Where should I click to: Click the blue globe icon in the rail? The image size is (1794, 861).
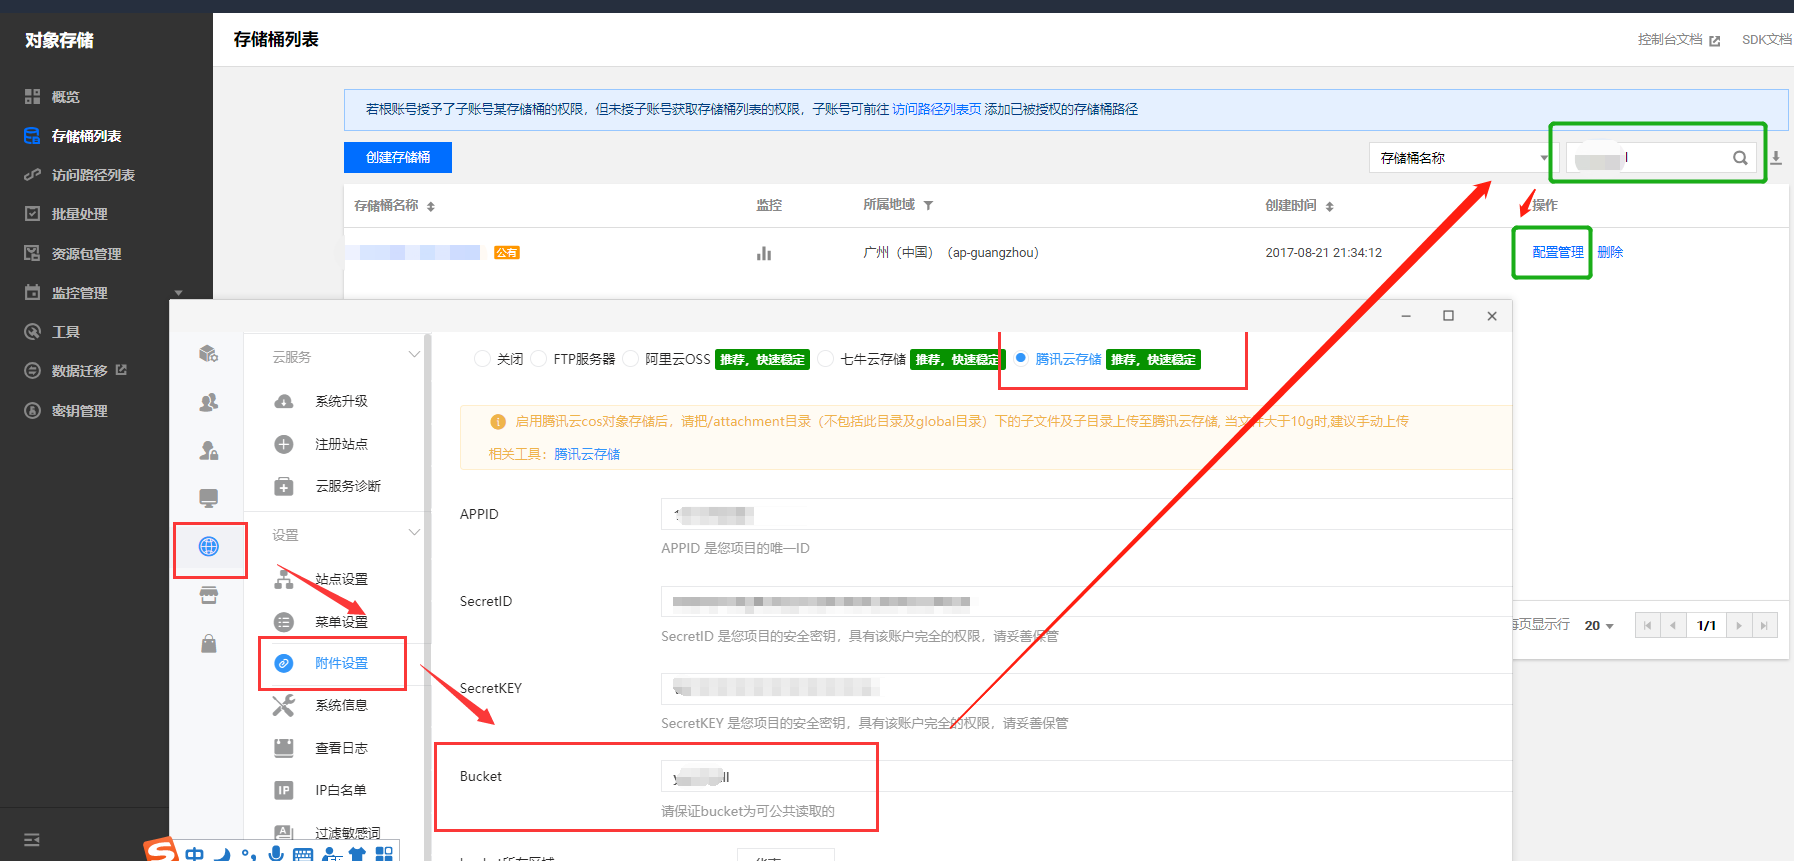[208, 546]
